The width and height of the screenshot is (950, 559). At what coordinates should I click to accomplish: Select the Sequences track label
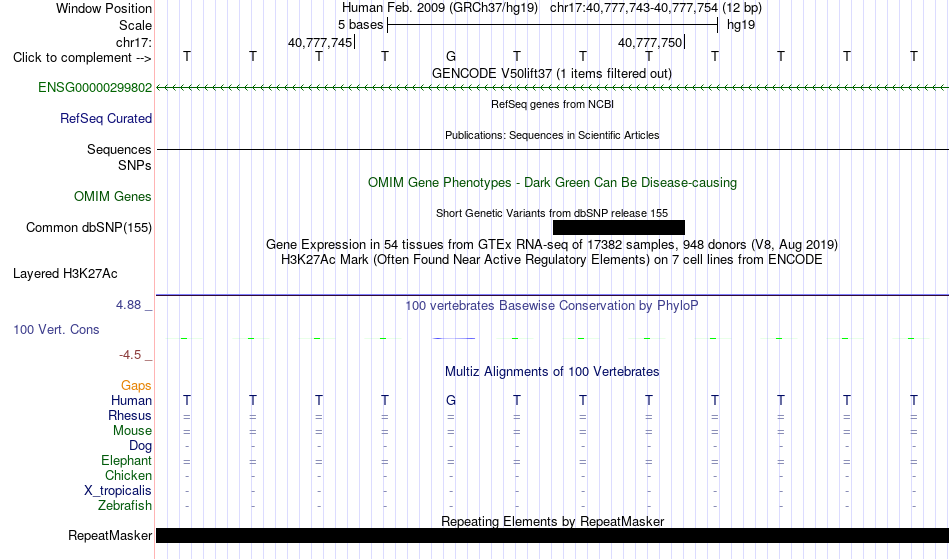(x=119, y=149)
